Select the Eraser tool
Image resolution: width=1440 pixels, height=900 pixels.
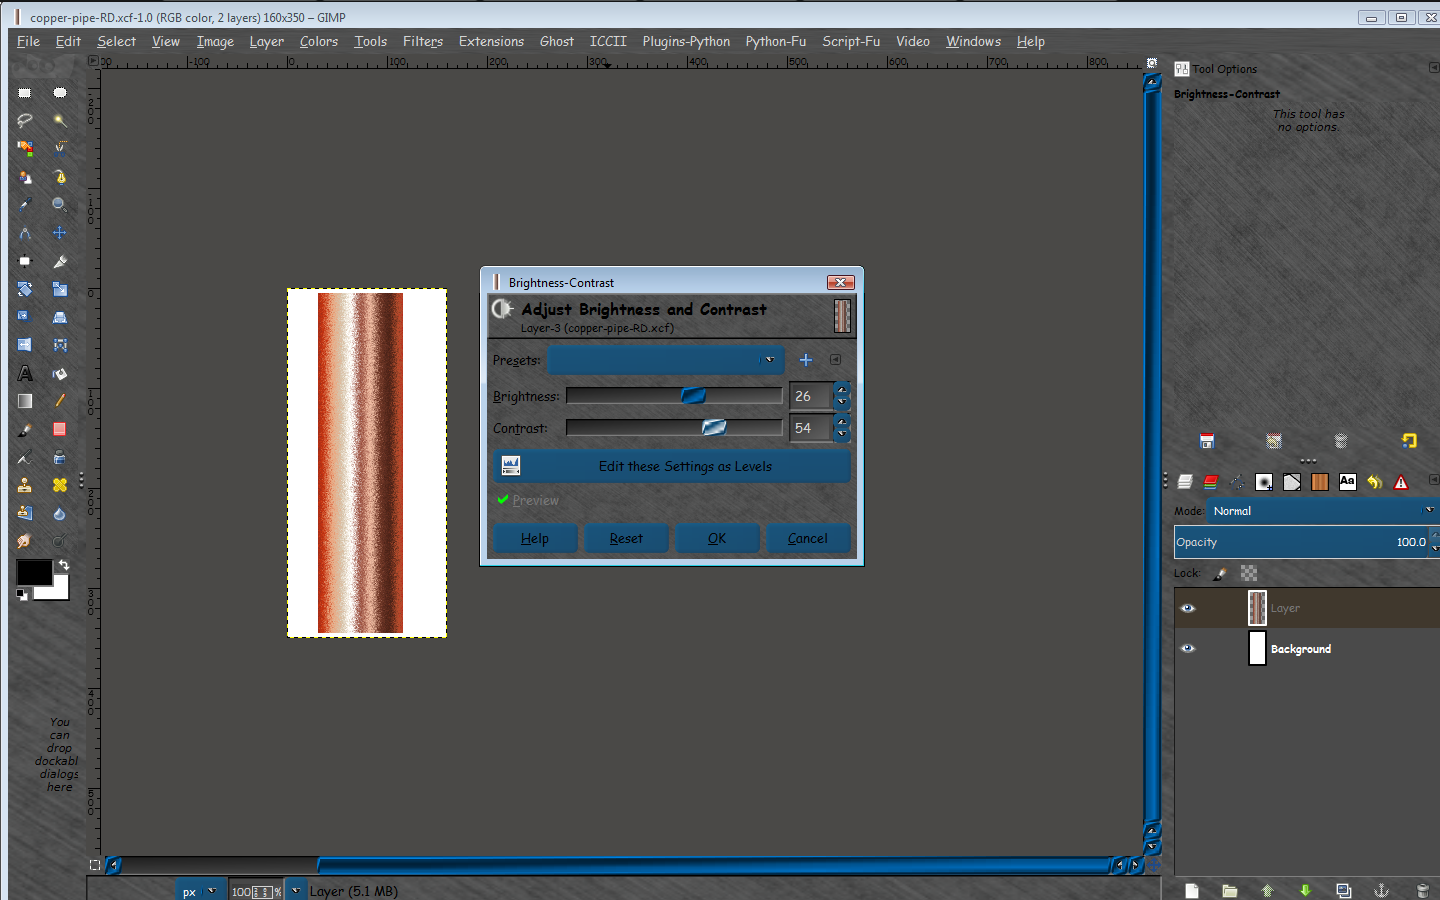[60, 429]
